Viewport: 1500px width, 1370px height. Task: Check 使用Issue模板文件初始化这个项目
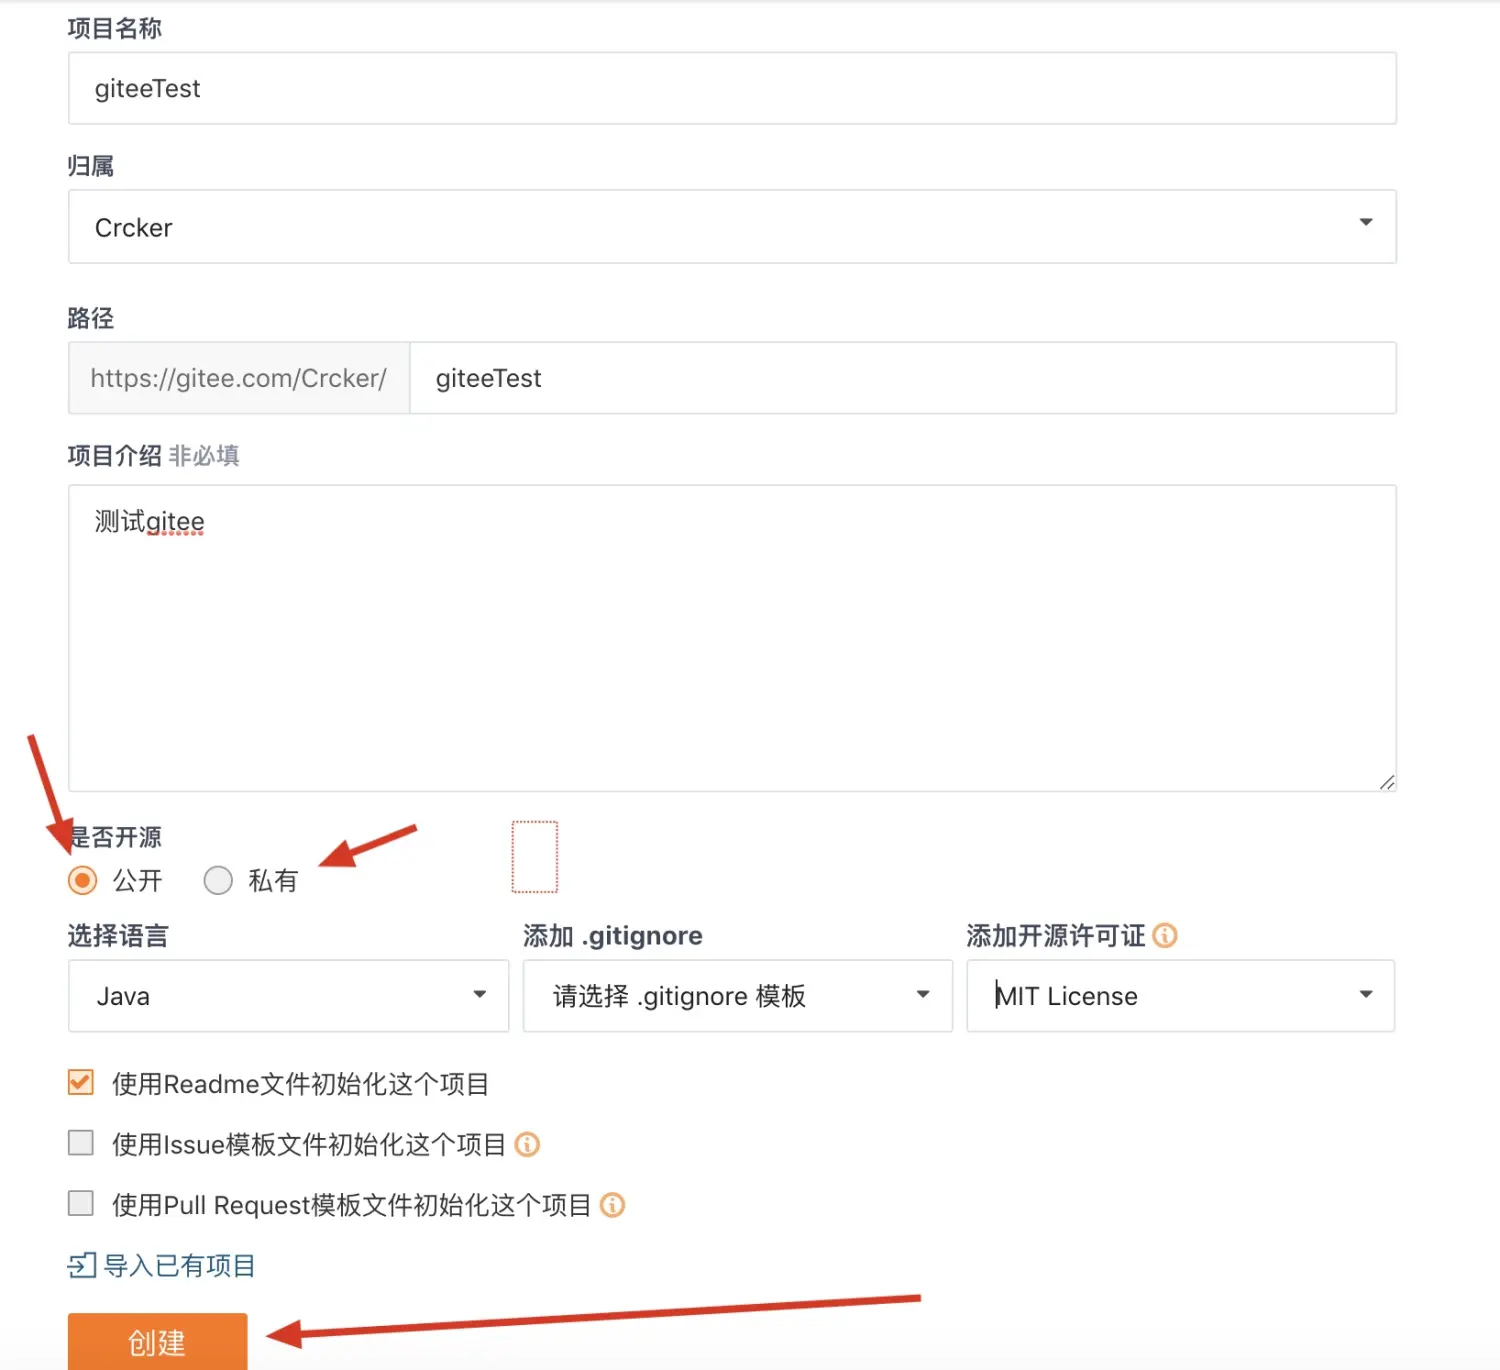81,1143
